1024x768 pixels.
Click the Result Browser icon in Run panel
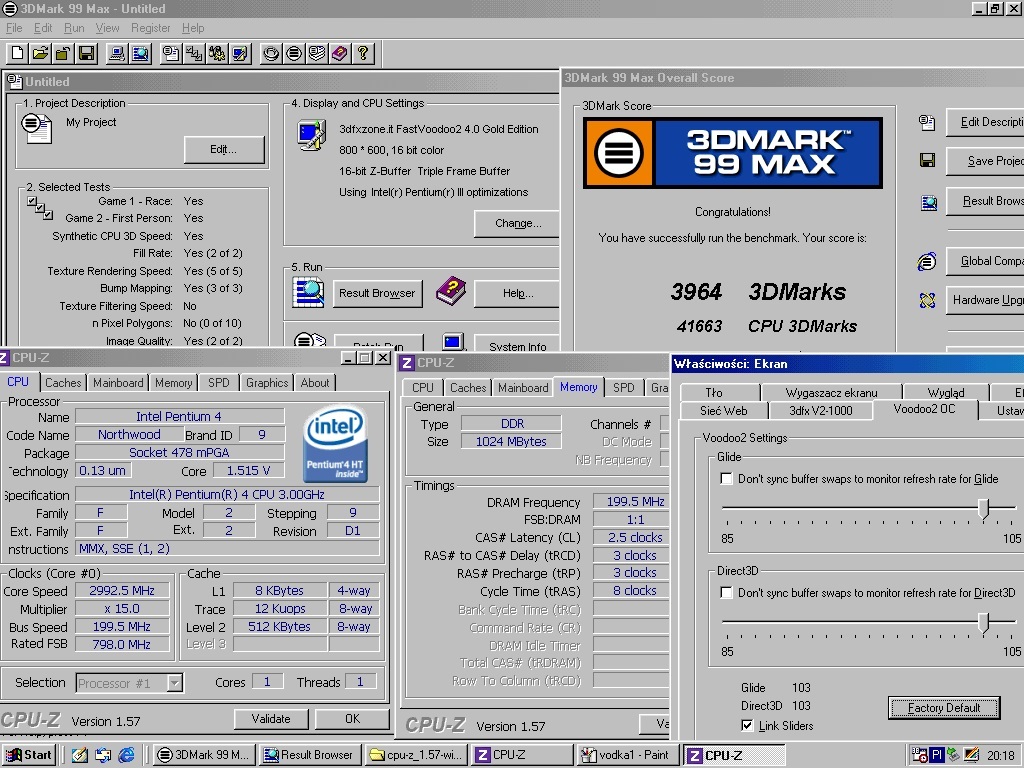pyautogui.click(x=308, y=292)
